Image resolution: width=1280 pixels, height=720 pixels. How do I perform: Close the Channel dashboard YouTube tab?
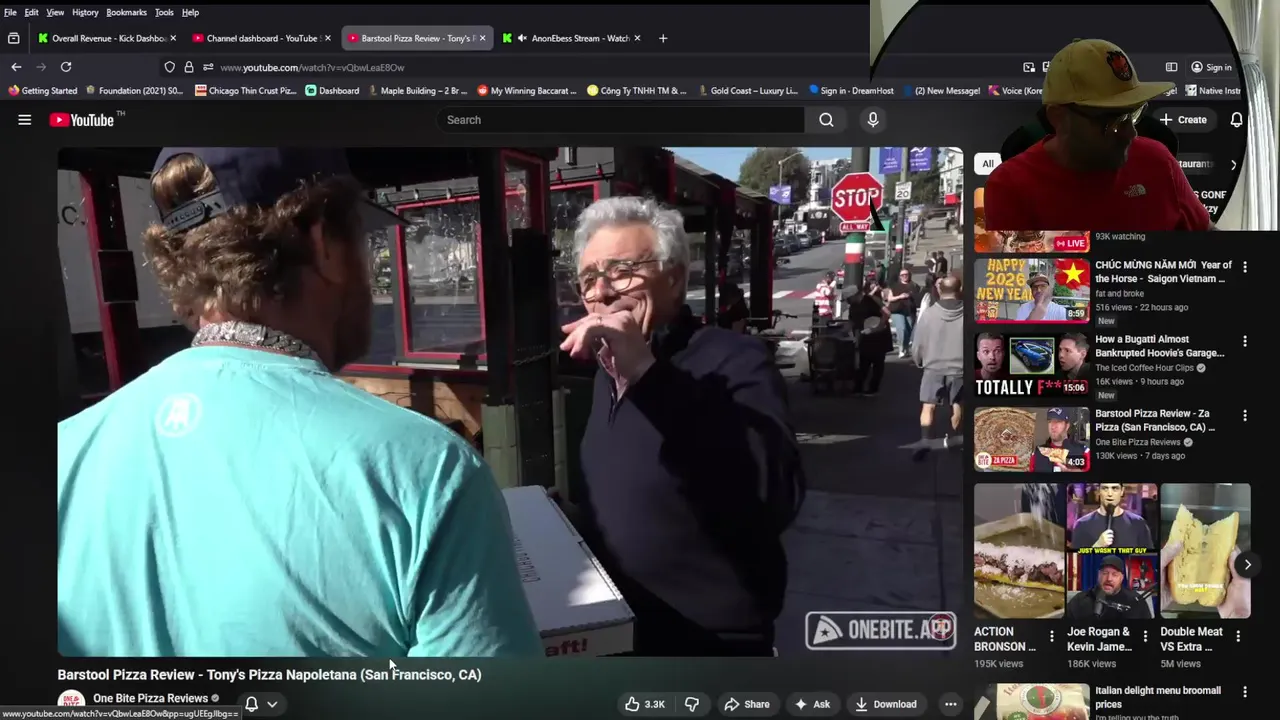point(327,38)
